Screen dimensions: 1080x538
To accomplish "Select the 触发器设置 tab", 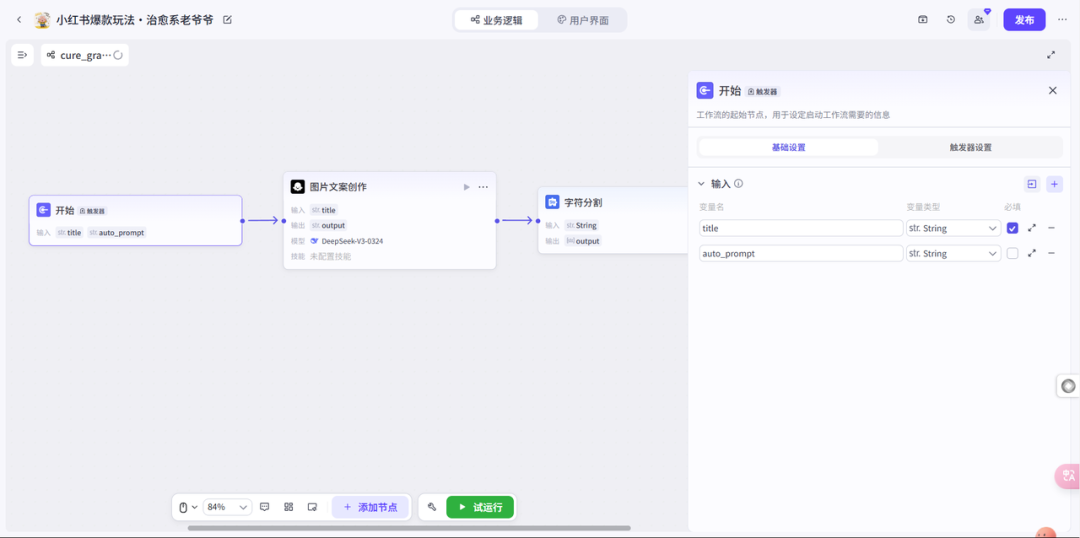I will (x=970, y=147).
